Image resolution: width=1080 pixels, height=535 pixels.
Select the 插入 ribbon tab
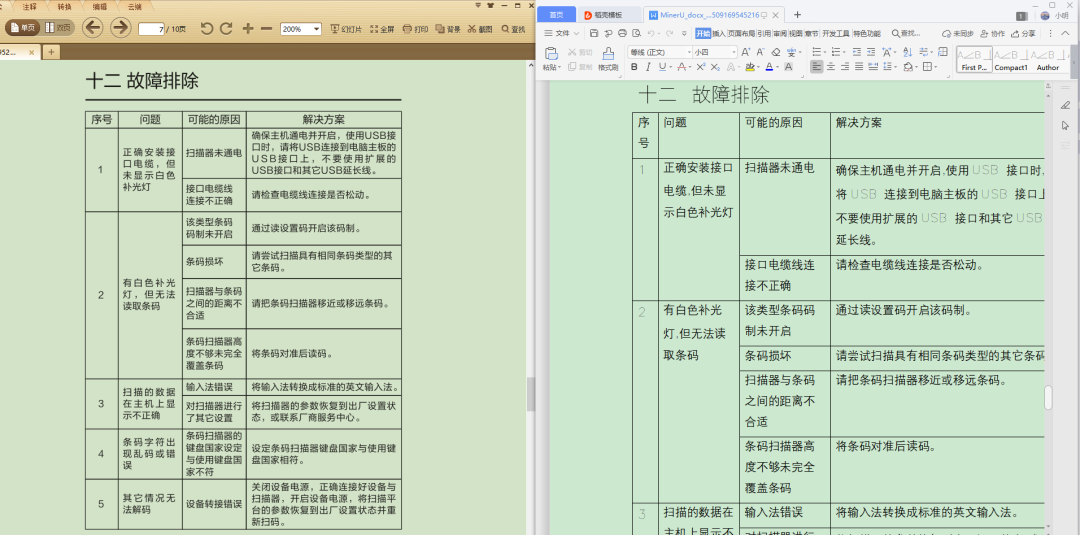coord(718,33)
